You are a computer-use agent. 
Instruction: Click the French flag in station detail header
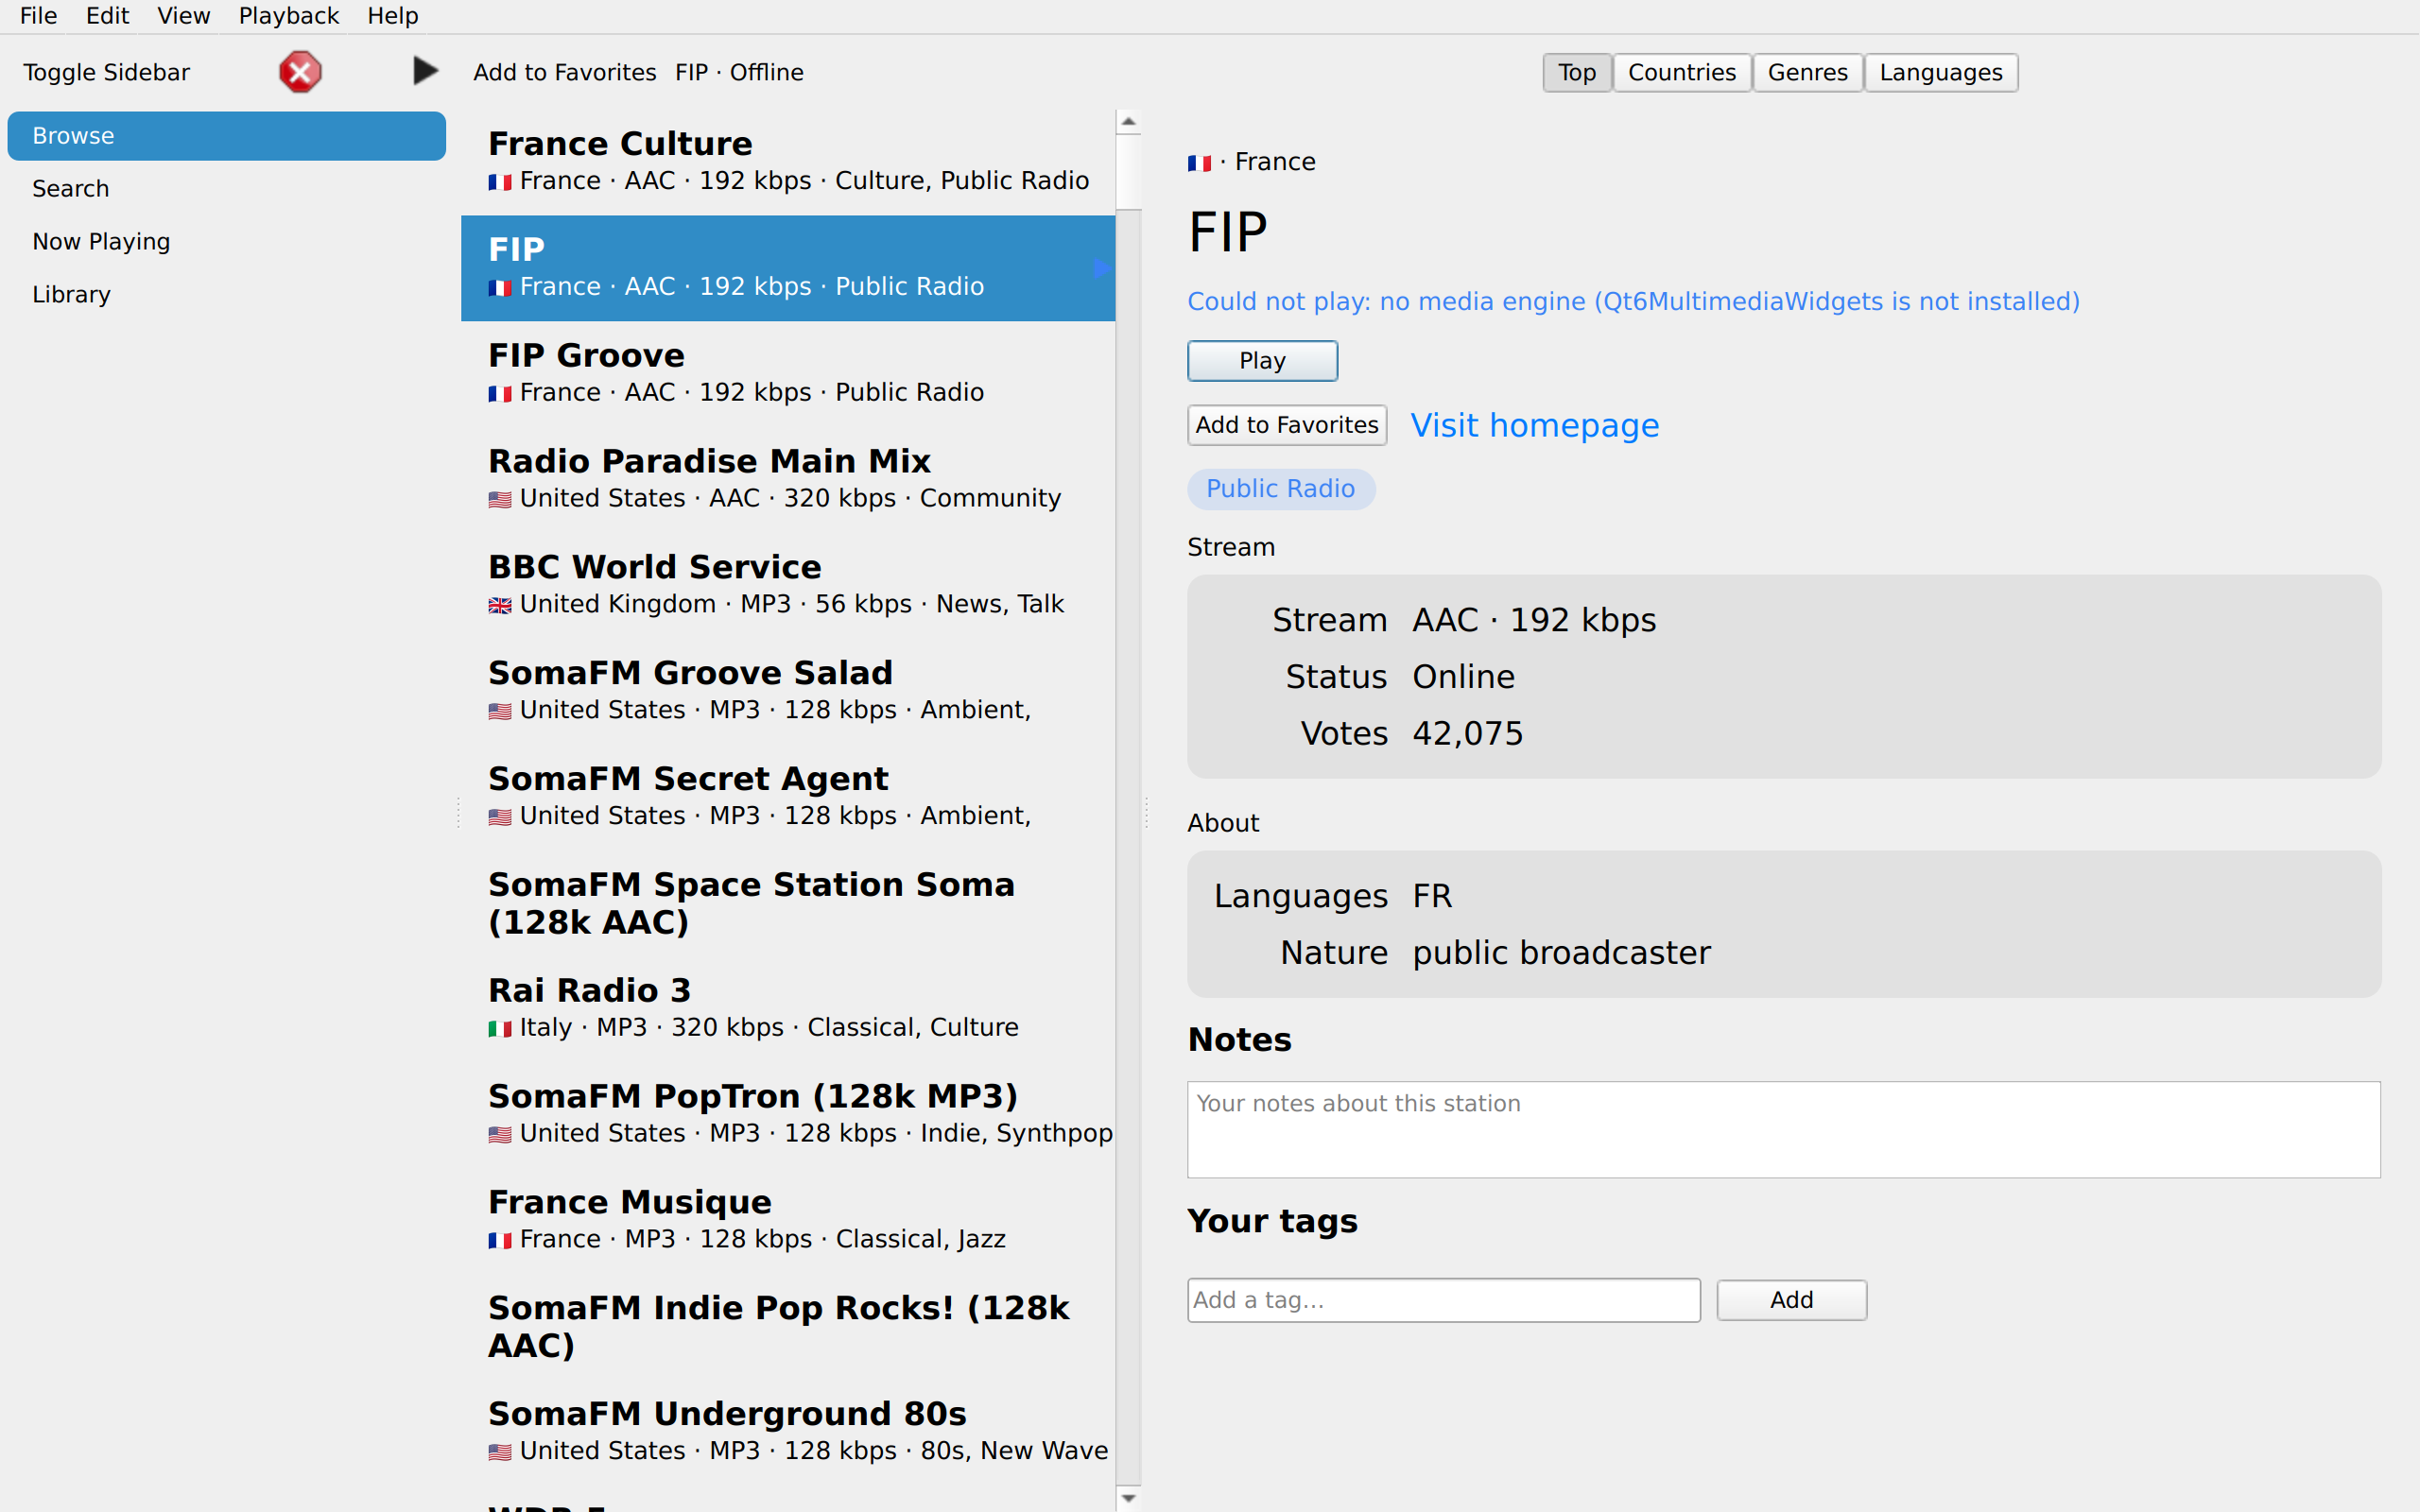coord(1199,163)
